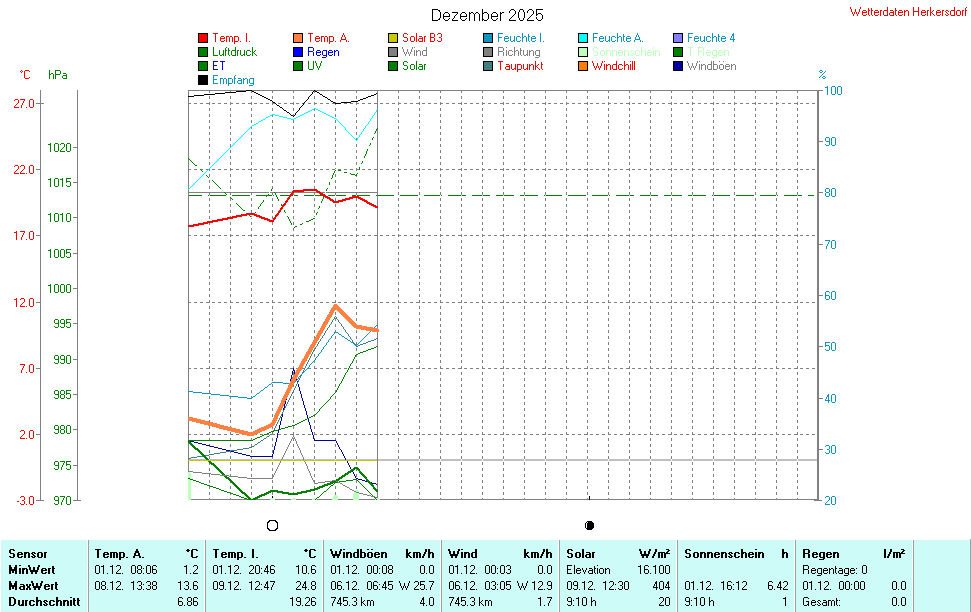Select the yellow Solar B3 legend swatch
Viewport: 971px width, 612px height.
[x=393, y=38]
